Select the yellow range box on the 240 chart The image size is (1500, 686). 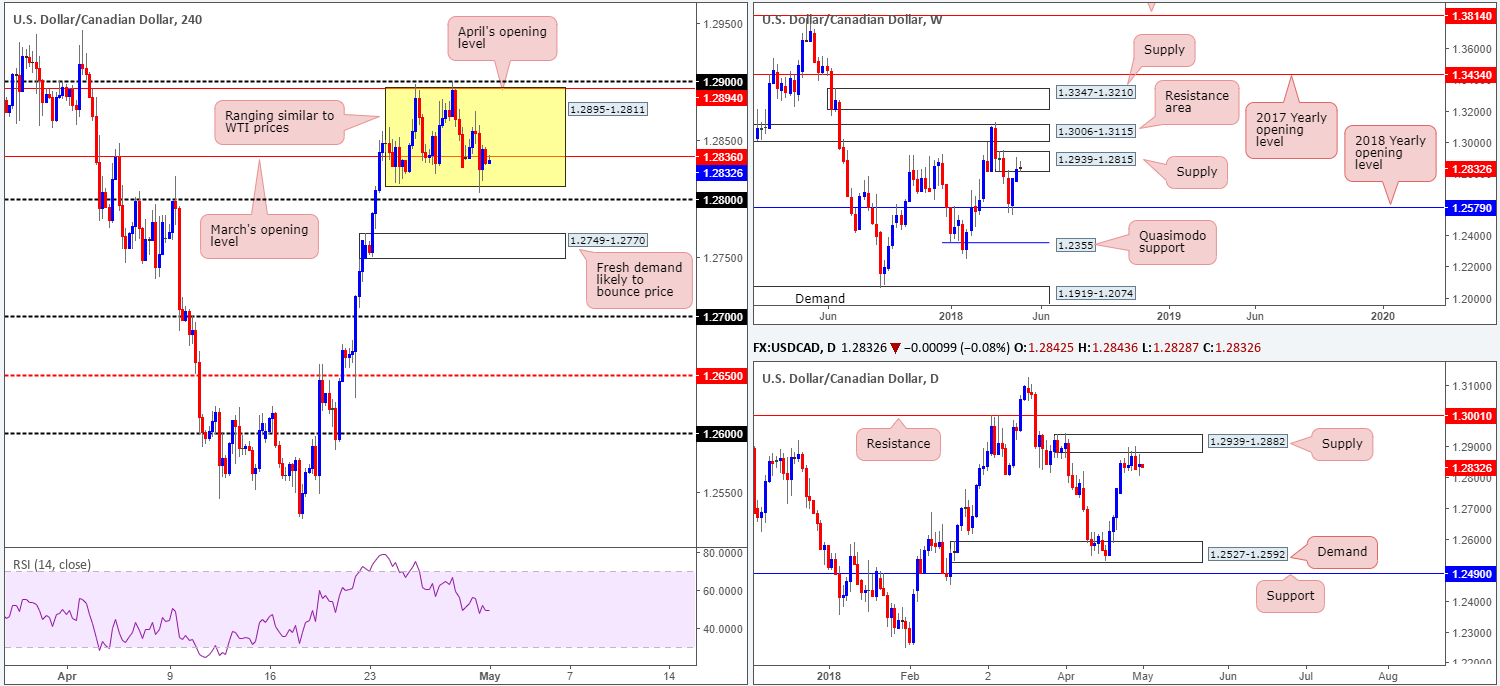pos(475,137)
